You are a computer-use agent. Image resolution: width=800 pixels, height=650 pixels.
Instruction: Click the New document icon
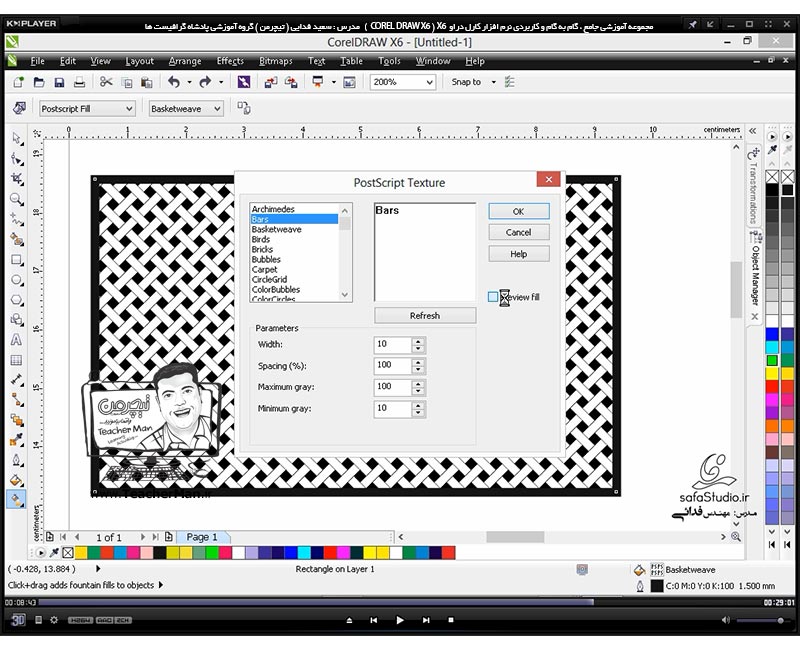[x=18, y=82]
